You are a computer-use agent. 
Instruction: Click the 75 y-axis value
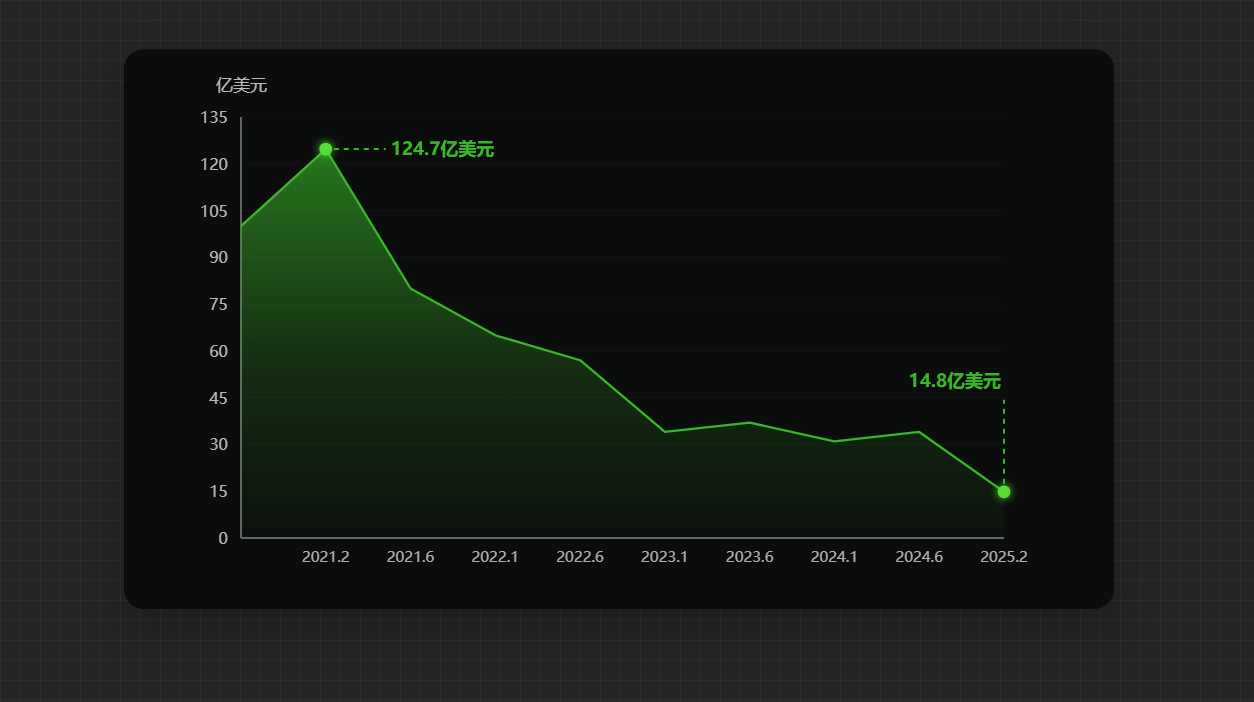coord(219,304)
